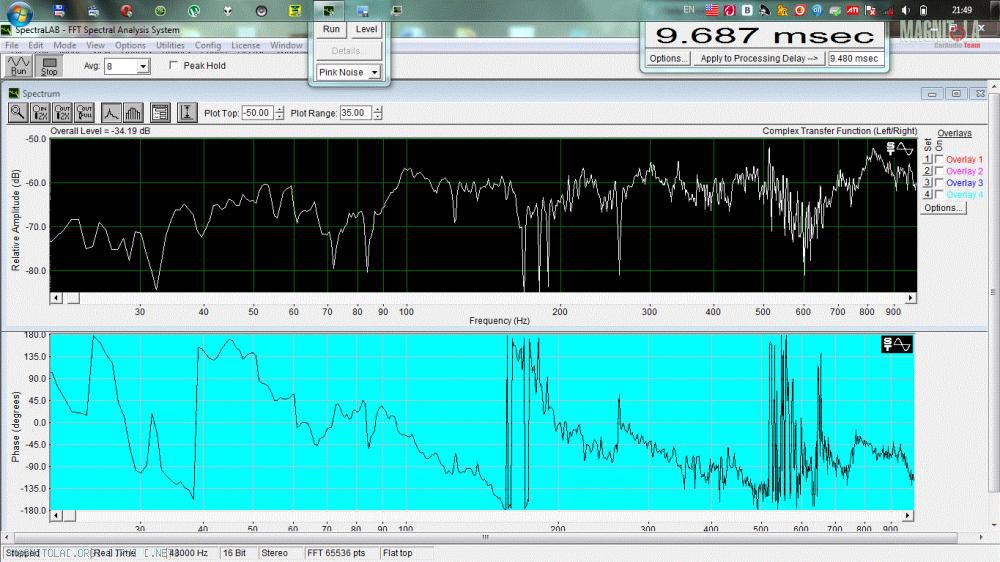
Task: Open the Mode menu
Action: [64, 45]
